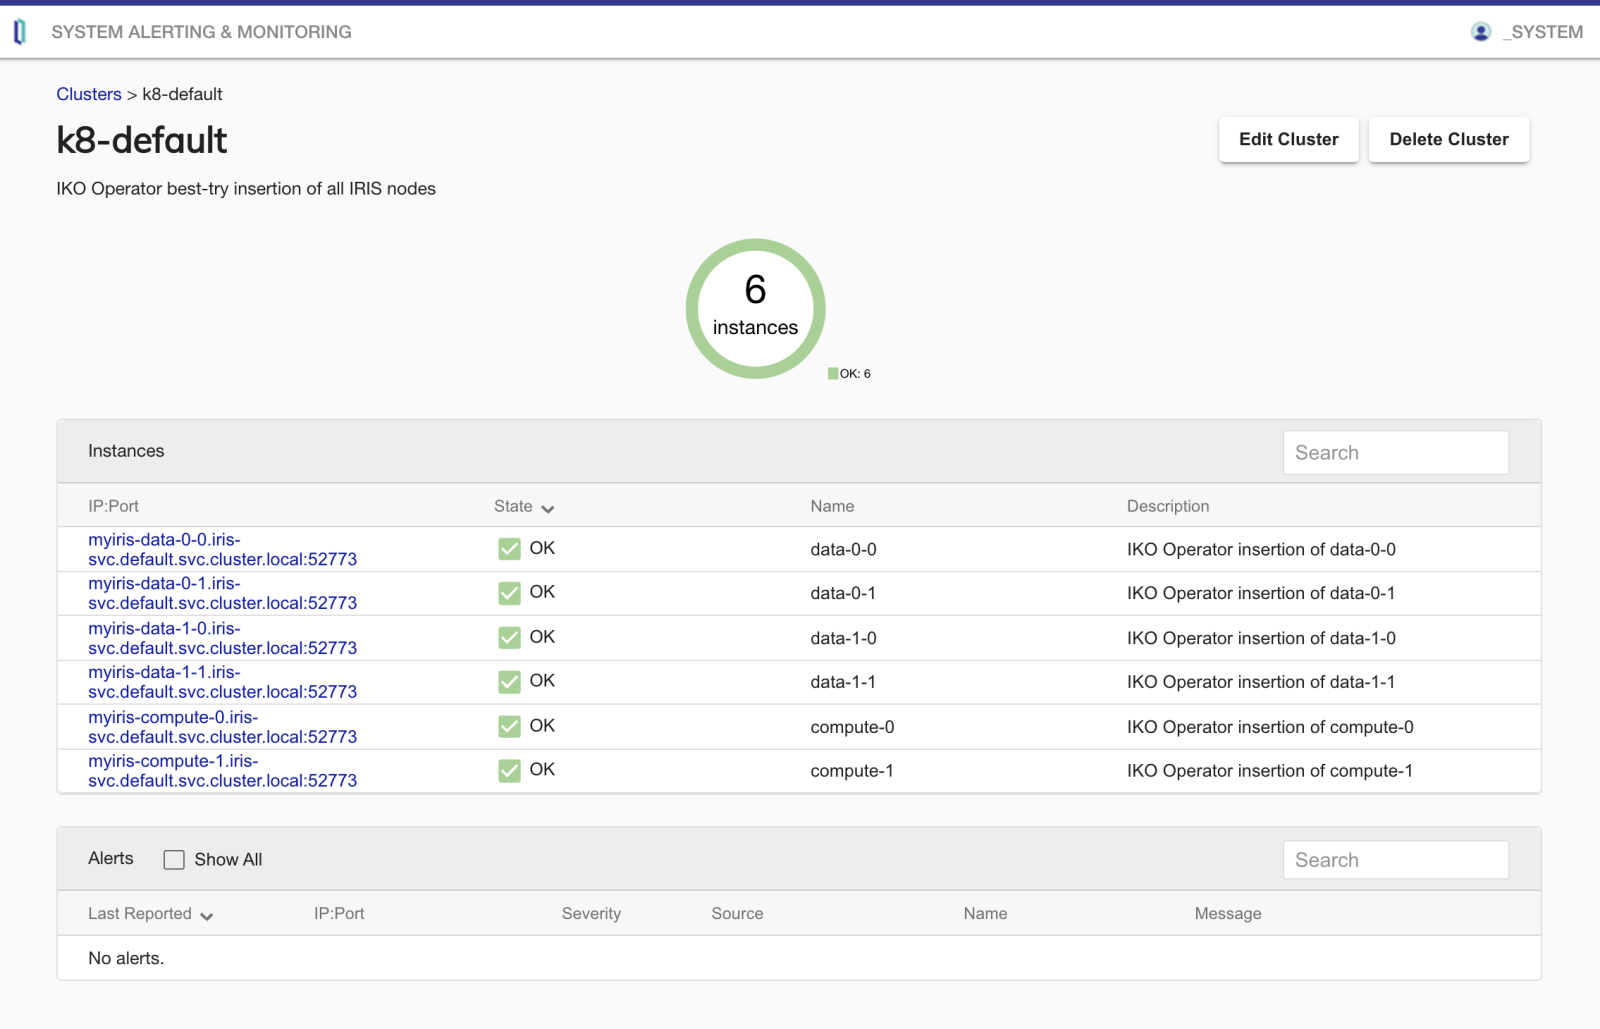Click the IP:Port column header in Instances
The height and width of the screenshot is (1029, 1600).
[x=113, y=506]
